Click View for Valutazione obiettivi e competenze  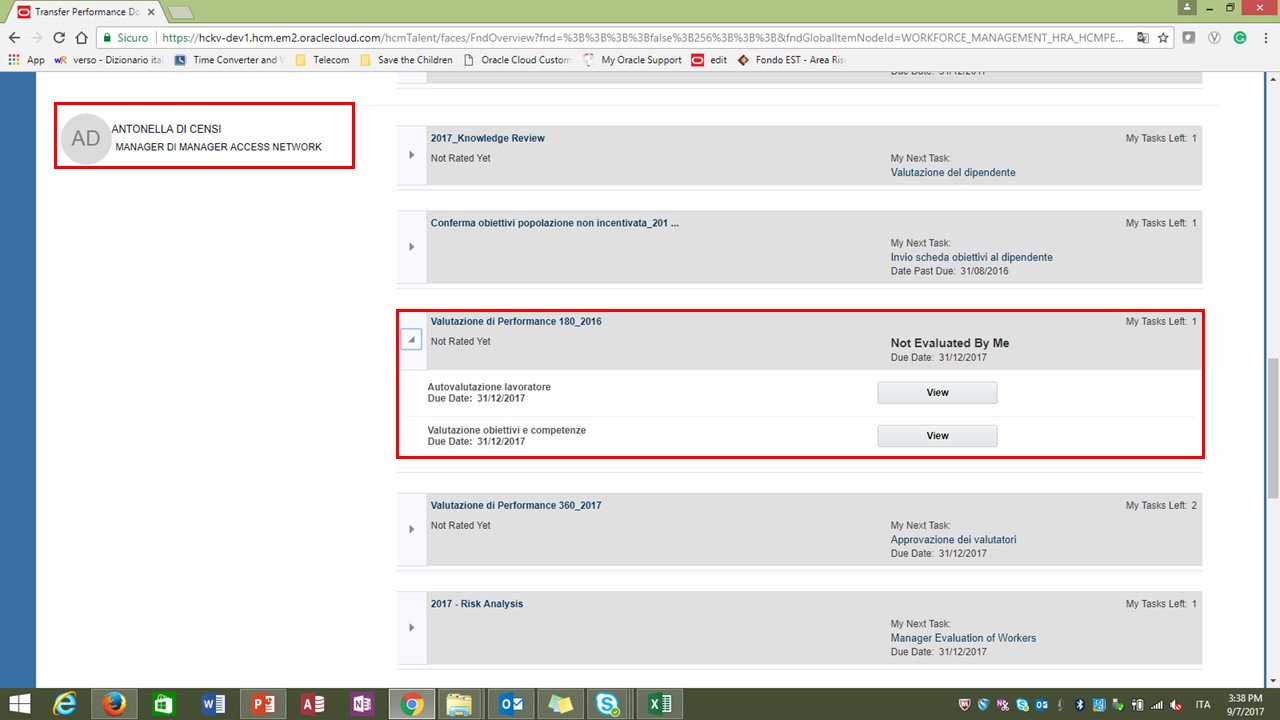tap(937, 436)
